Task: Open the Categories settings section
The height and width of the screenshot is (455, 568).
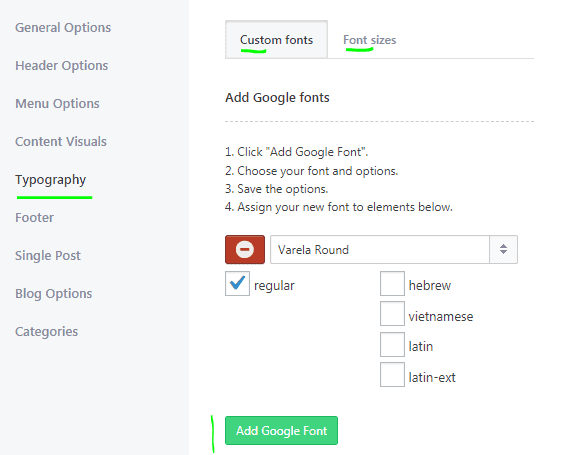Action: point(46,332)
